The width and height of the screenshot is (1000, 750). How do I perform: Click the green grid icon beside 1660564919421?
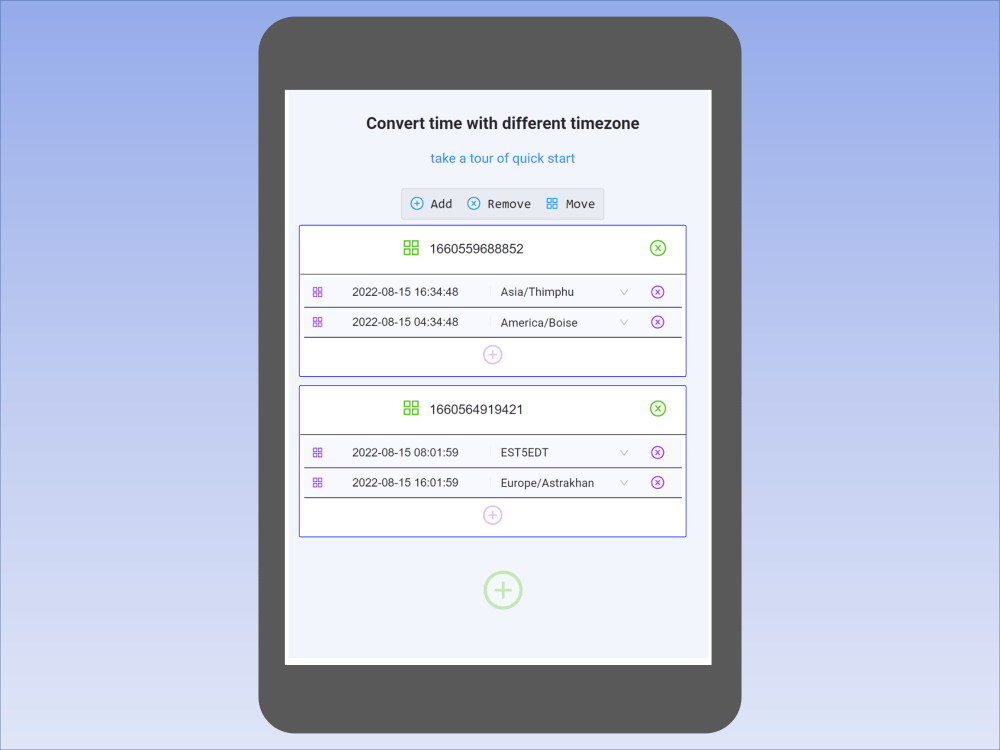[411, 408]
